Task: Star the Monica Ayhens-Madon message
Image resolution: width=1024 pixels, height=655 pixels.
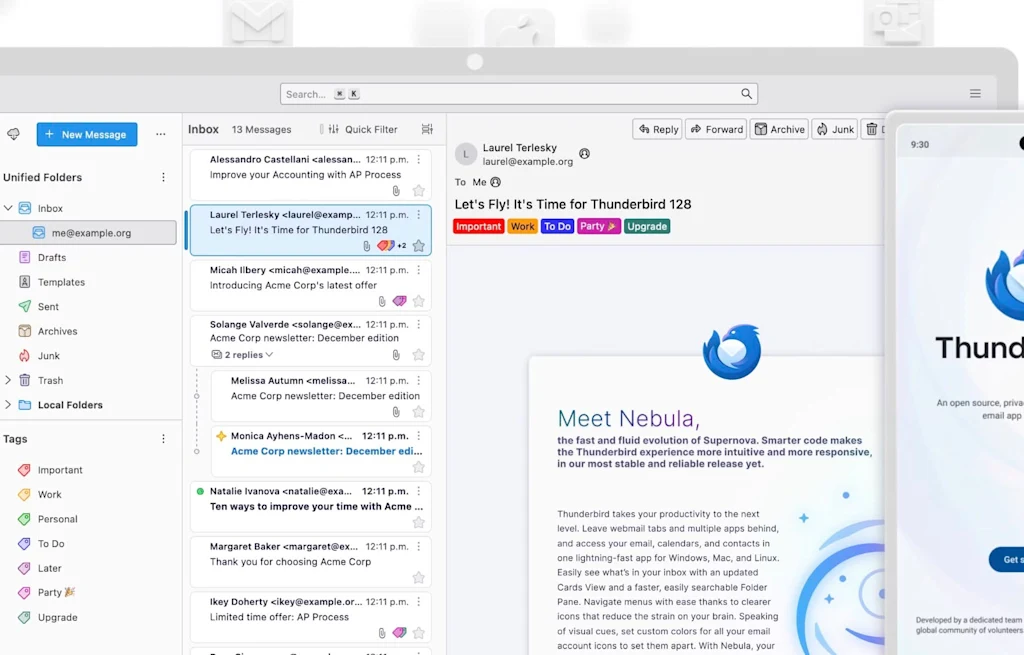Action: tap(419, 467)
